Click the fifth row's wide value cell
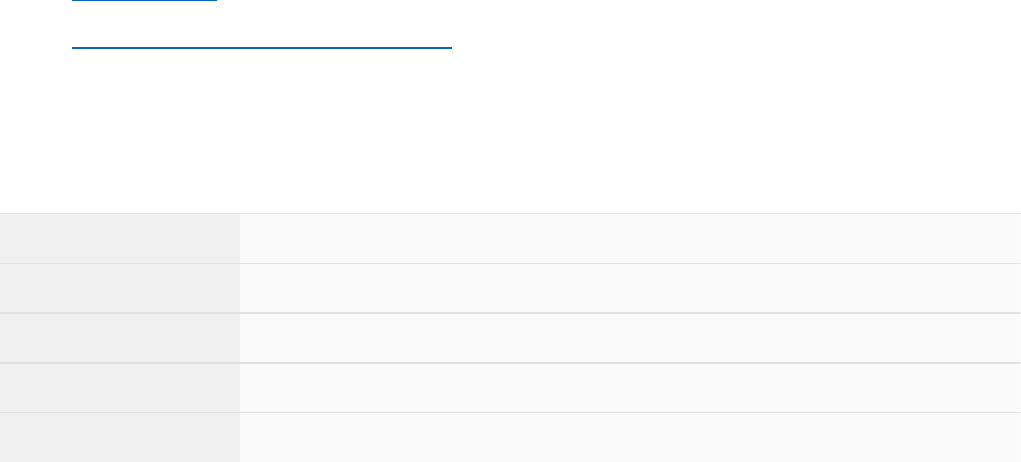 [x=630, y=438]
